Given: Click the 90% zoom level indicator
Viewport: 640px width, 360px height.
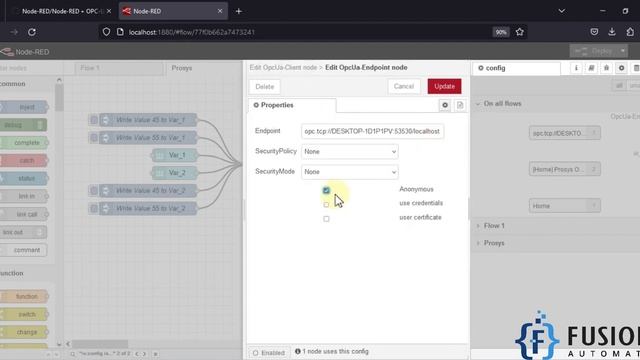Looking at the screenshot, I should click(x=501, y=32).
